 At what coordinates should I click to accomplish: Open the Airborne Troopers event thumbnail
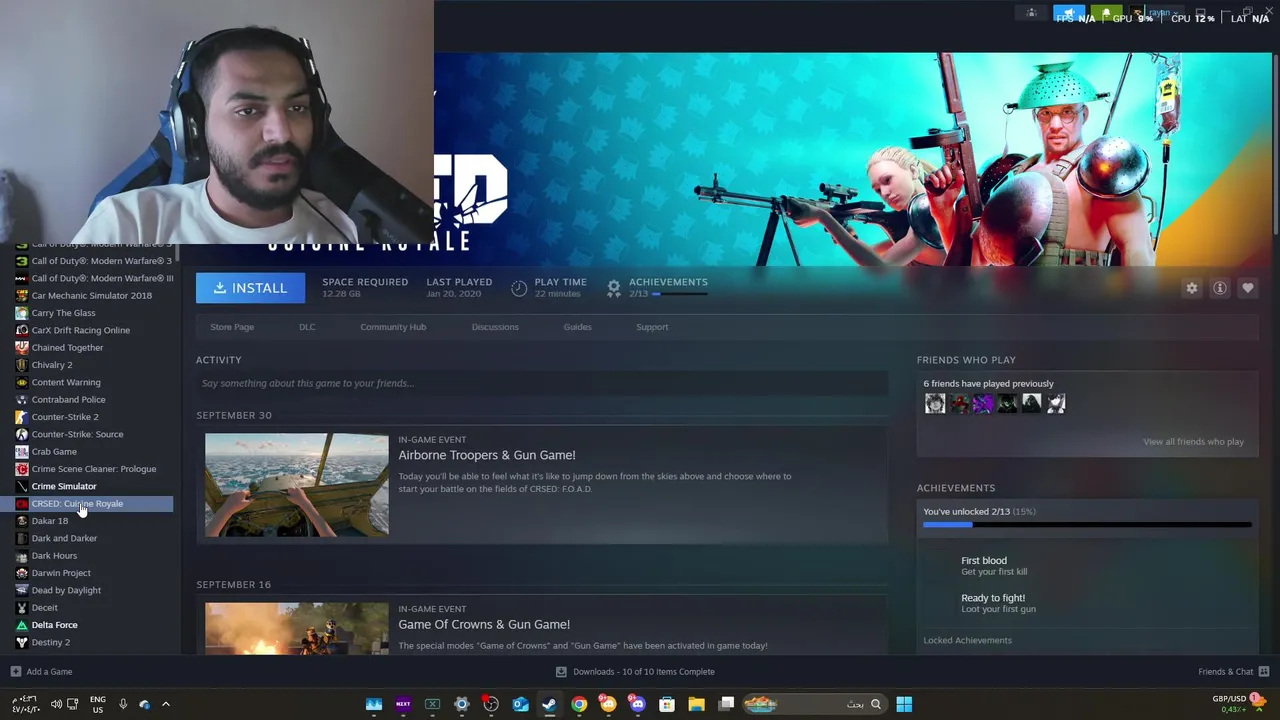[x=297, y=485]
